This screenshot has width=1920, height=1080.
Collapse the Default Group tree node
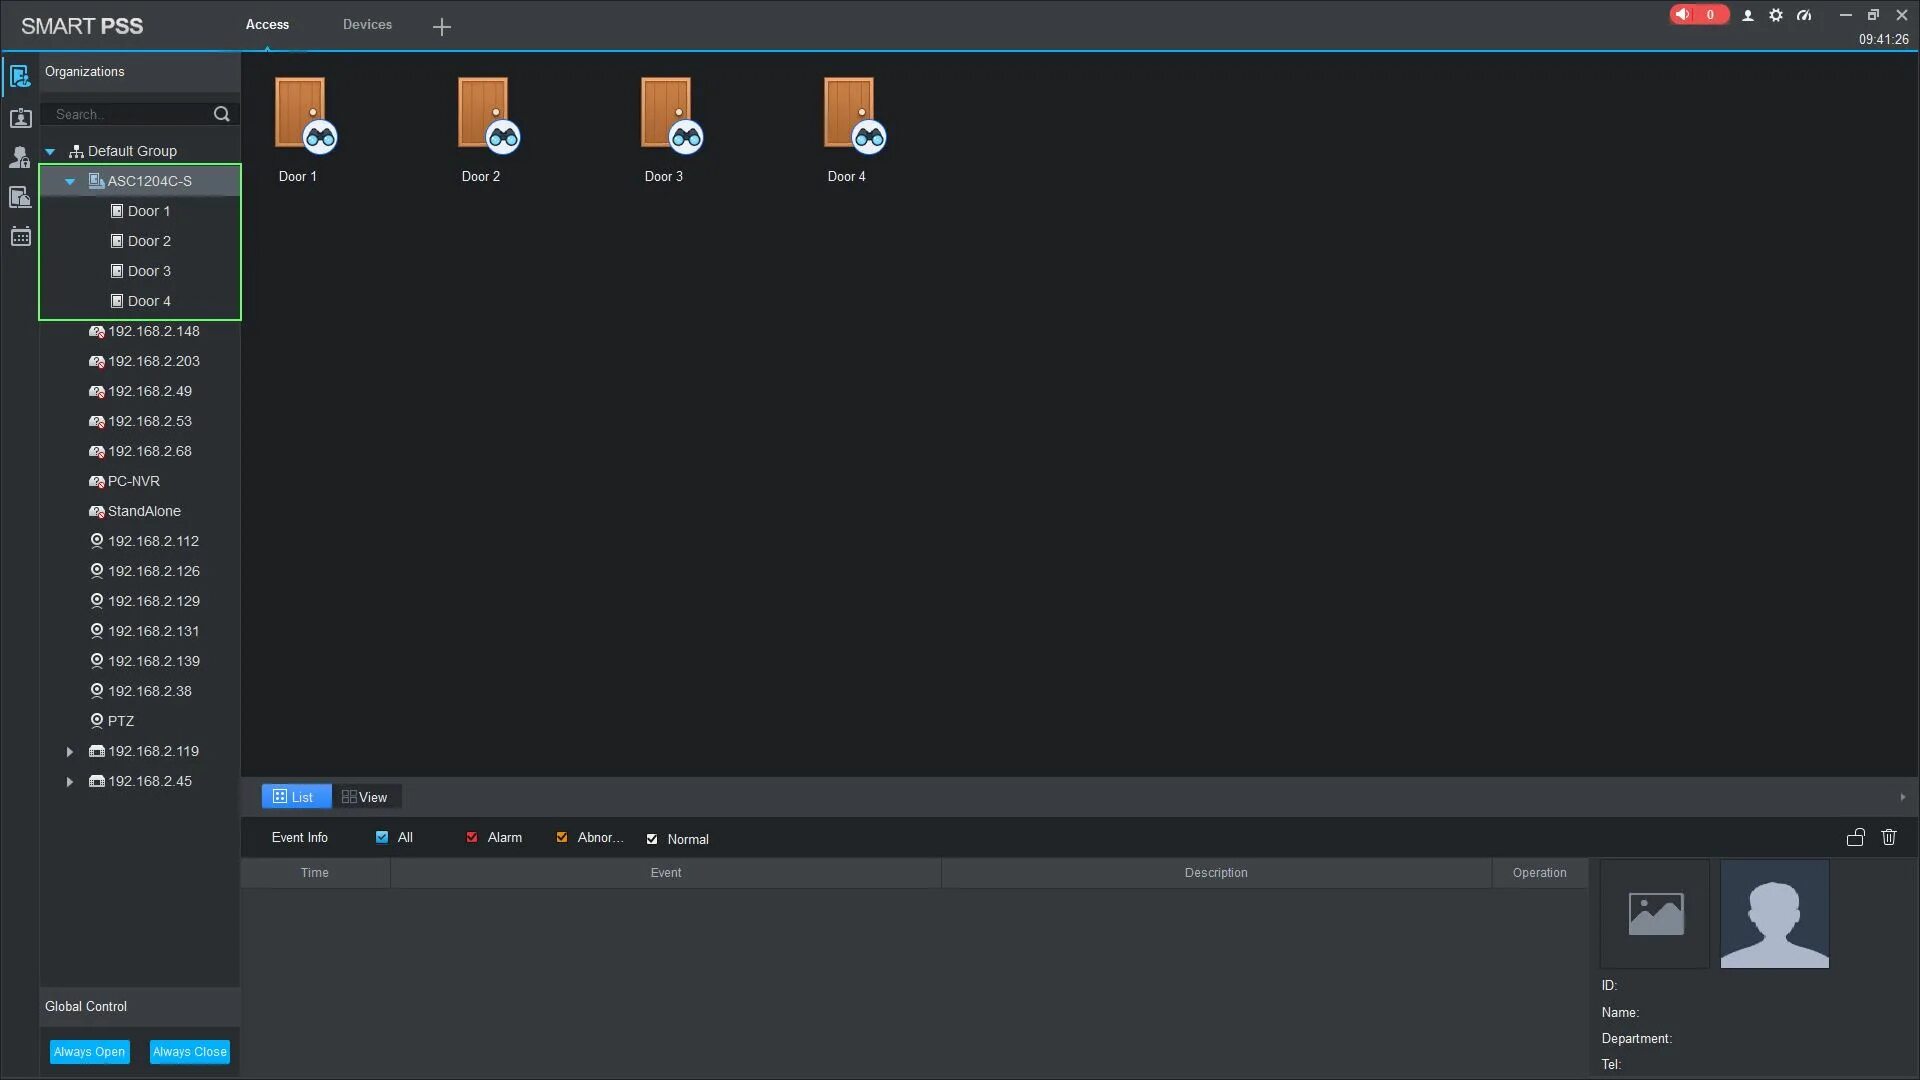[x=50, y=151]
